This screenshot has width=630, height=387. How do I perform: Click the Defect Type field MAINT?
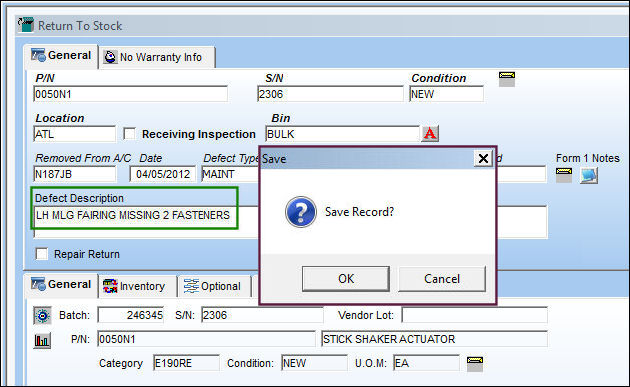(230, 174)
